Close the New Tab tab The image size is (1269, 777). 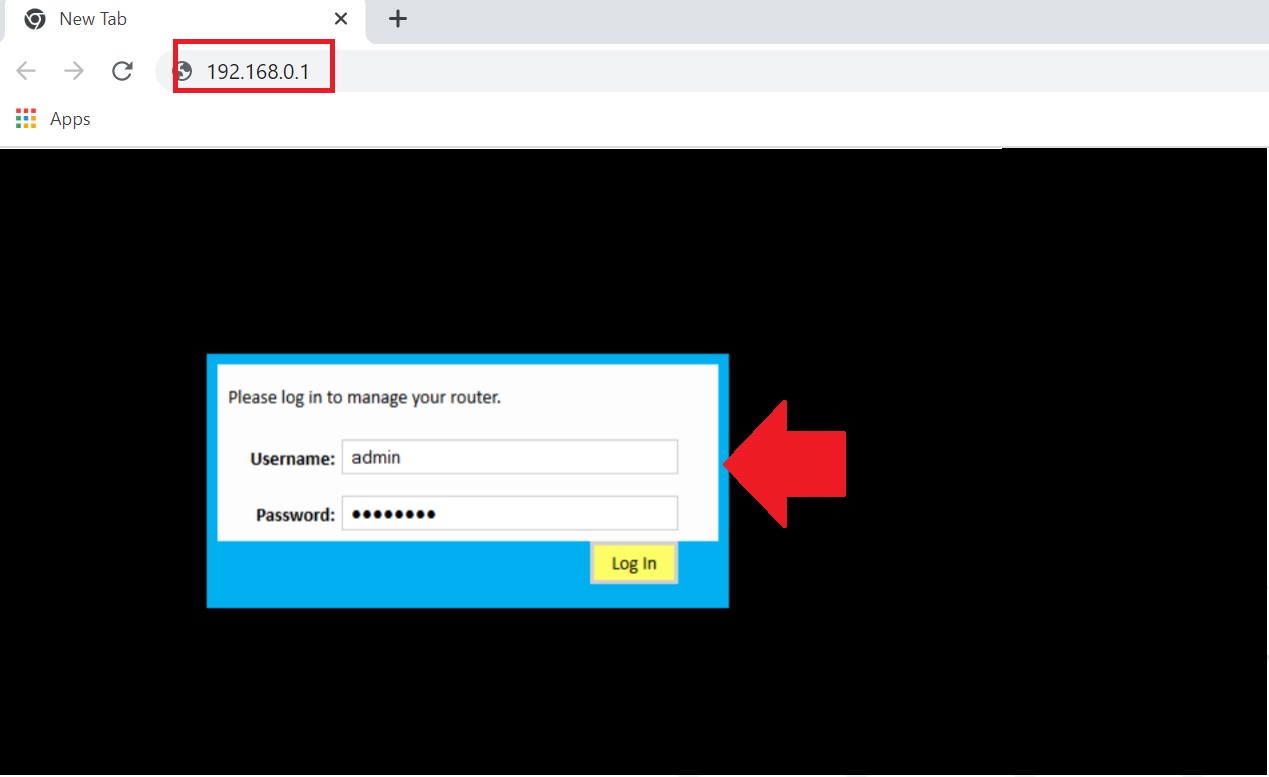click(x=341, y=19)
